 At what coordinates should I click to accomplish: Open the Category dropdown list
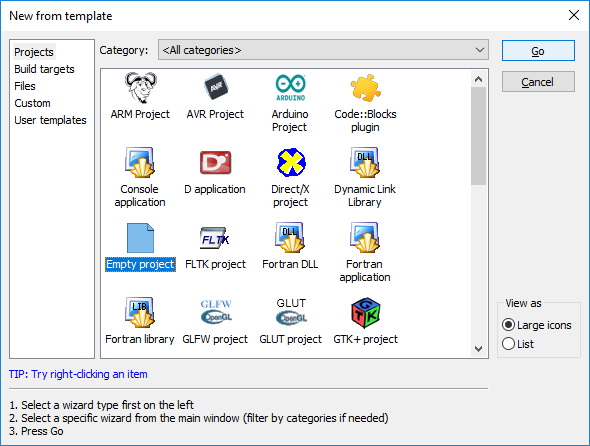pos(324,50)
